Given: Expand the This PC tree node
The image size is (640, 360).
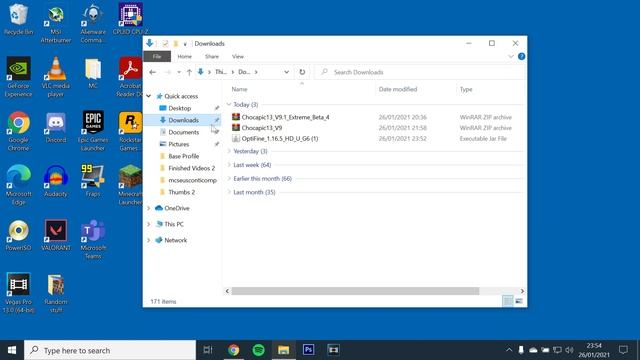Looking at the screenshot, I should pyautogui.click(x=149, y=224).
